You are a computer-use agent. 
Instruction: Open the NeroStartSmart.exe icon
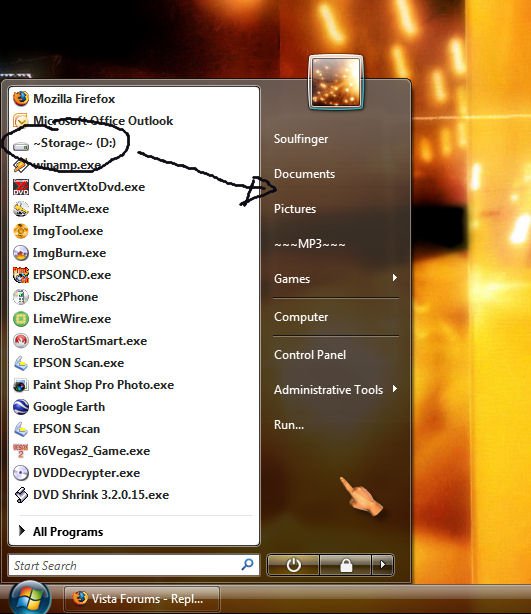[21, 341]
